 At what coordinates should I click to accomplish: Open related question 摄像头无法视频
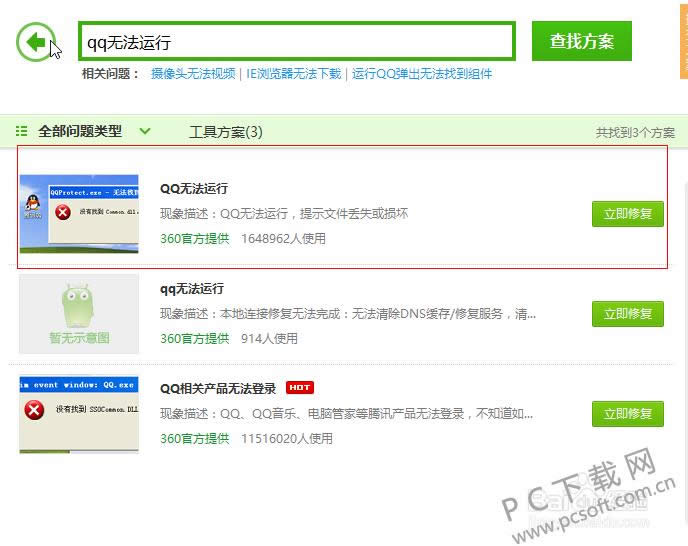tap(193, 74)
